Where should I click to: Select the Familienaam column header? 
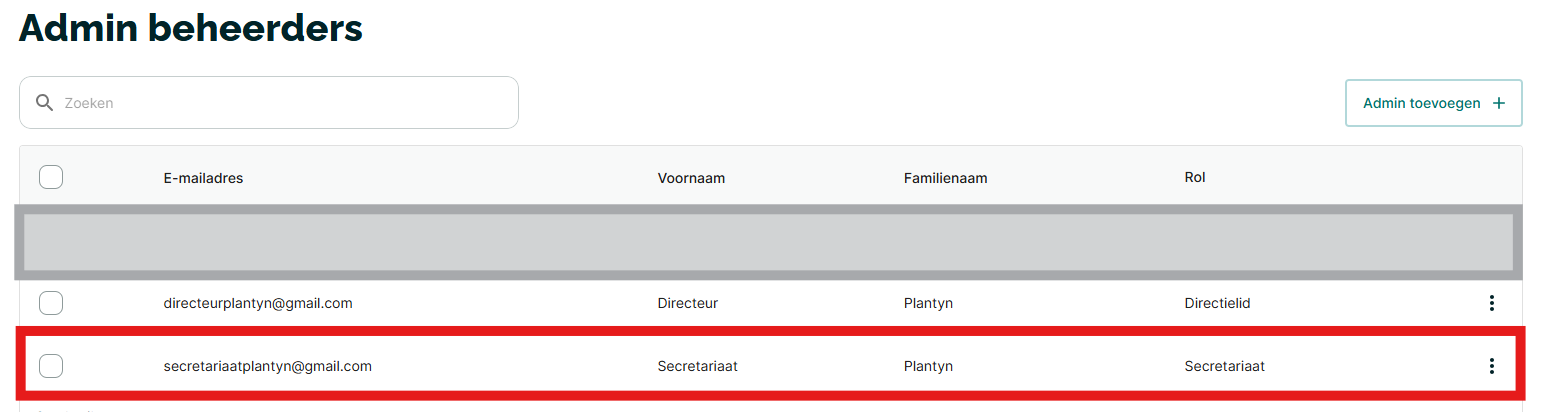coord(945,178)
